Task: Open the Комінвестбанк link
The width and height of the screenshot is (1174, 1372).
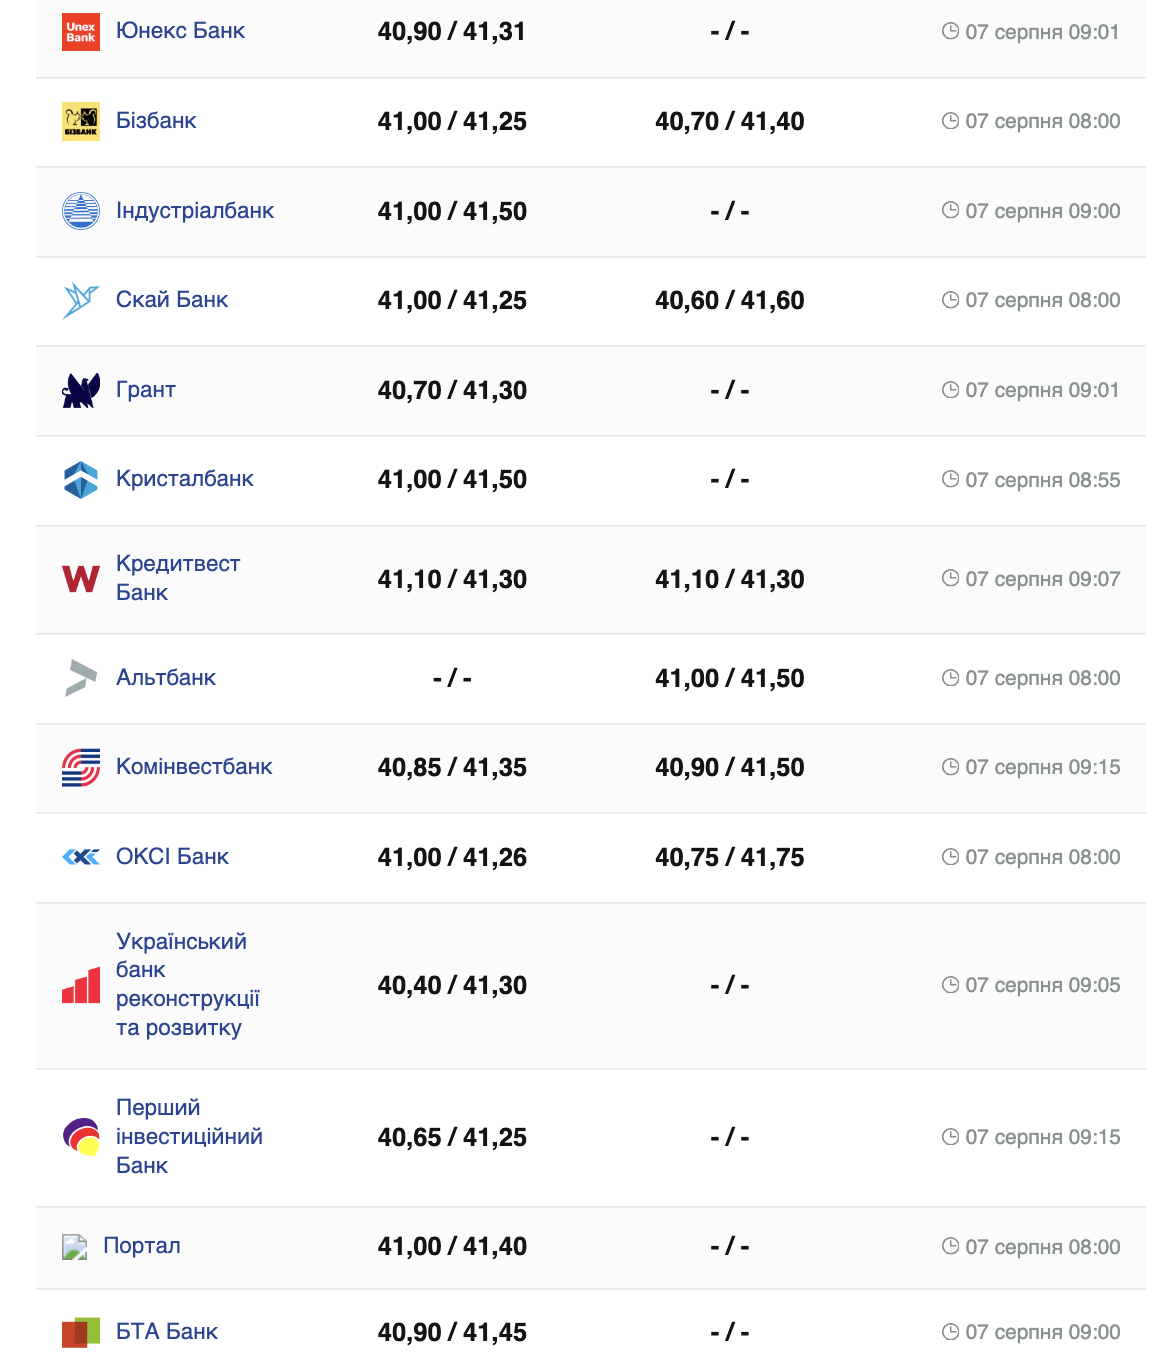Action: pyautogui.click(x=194, y=767)
